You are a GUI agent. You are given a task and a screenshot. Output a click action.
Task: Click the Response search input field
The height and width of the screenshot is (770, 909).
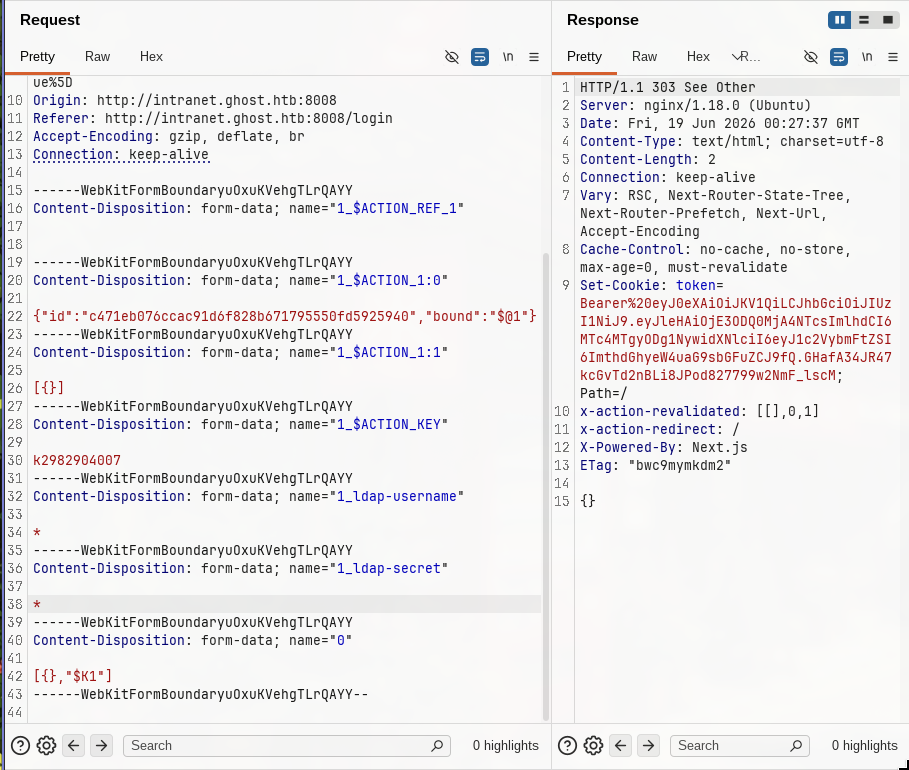coord(740,746)
